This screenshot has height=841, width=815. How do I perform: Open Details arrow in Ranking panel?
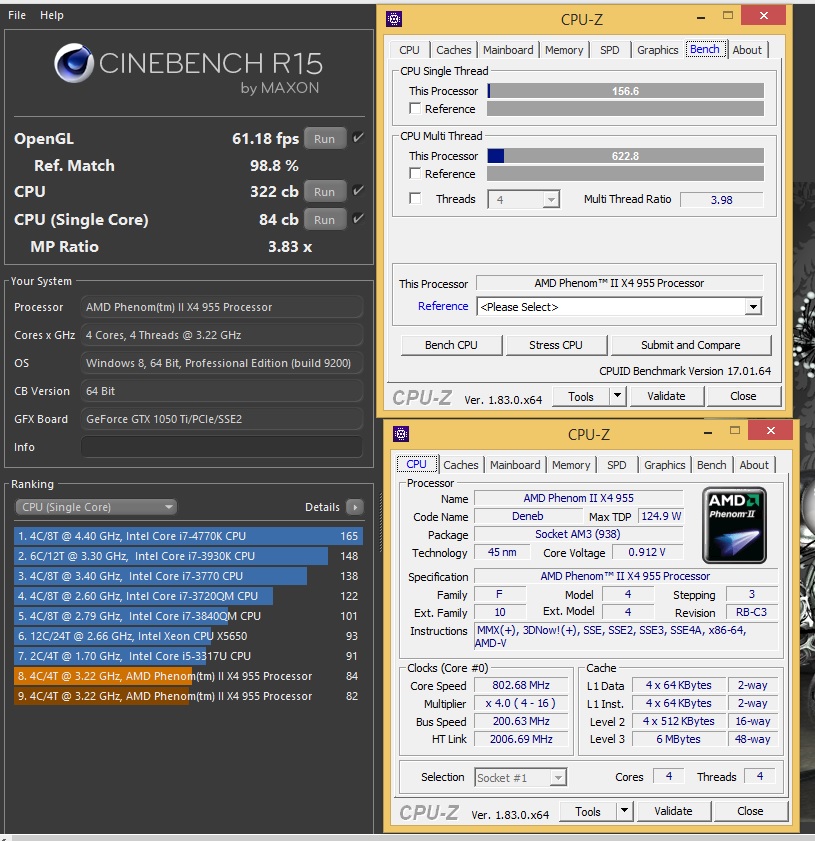(355, 507)
